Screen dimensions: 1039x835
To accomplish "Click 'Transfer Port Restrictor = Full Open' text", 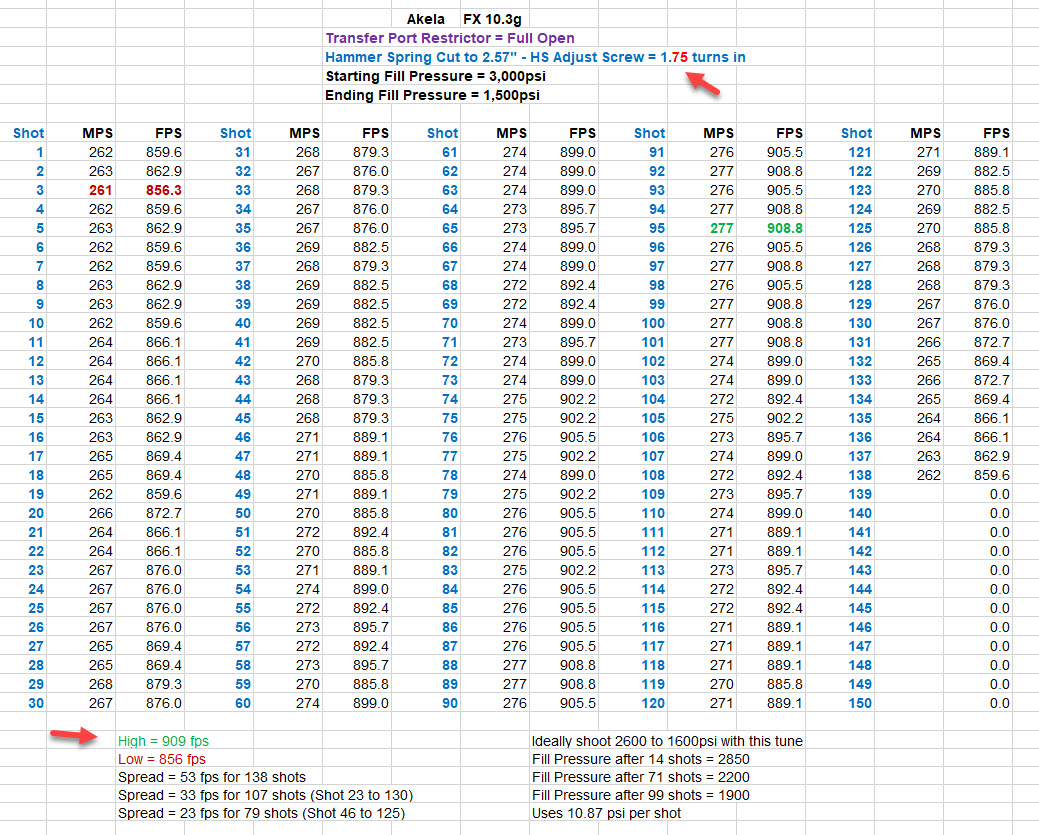I will pos(450,38).
